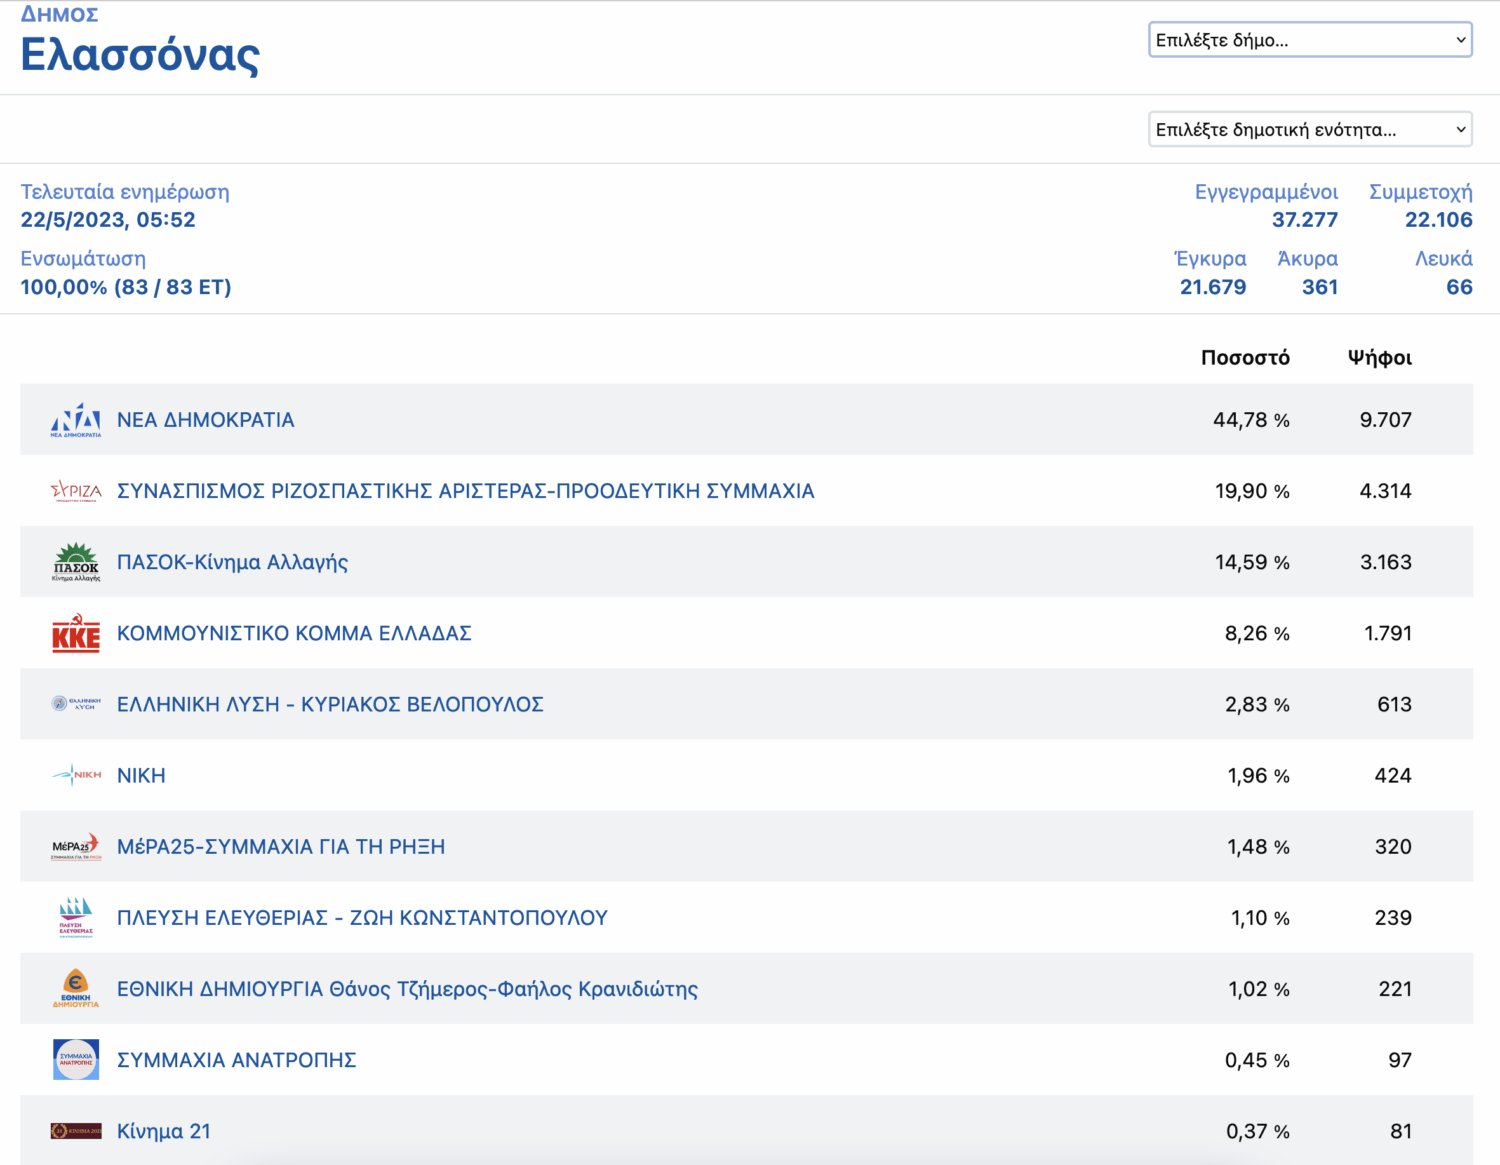
Task: Open the ΣΥΝΑΣΠΙΣΜΟΣ ΡΙΖΟΣΠΑΣΤΙΚΗΣ ΑΡΙΣΤΕΡΑΣ party link
Action: 466,491
